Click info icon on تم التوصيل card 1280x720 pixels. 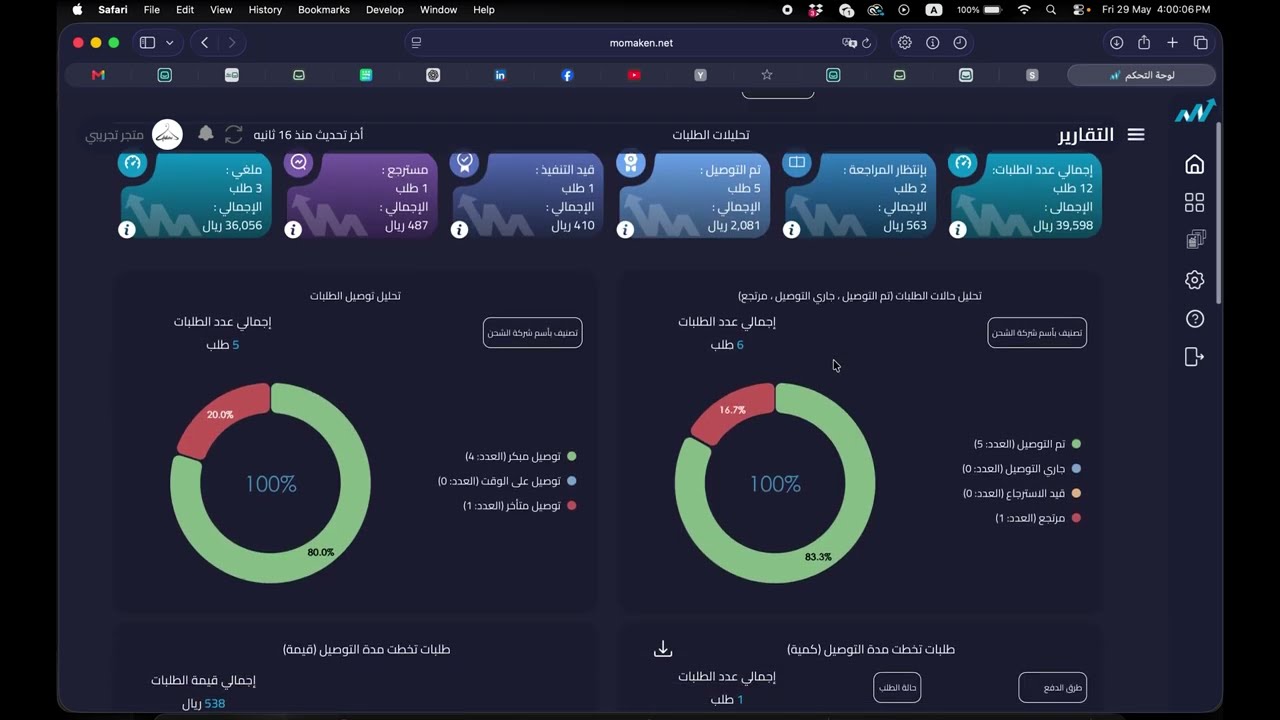pyautogui.click(x=626, y=229)
